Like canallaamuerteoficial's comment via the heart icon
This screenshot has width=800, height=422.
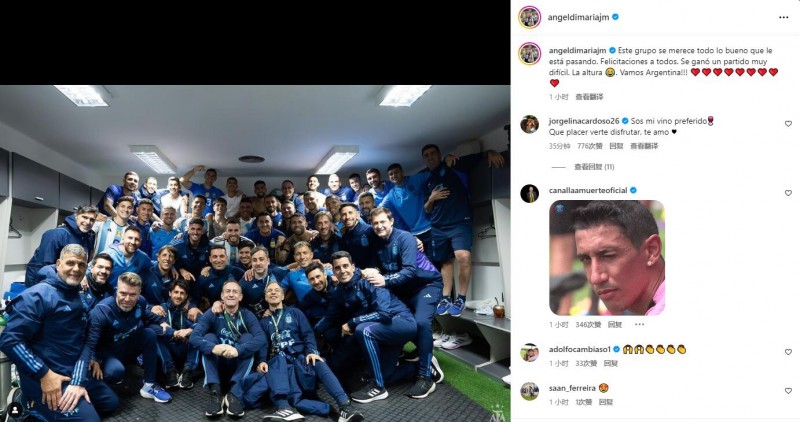(788, 193)
